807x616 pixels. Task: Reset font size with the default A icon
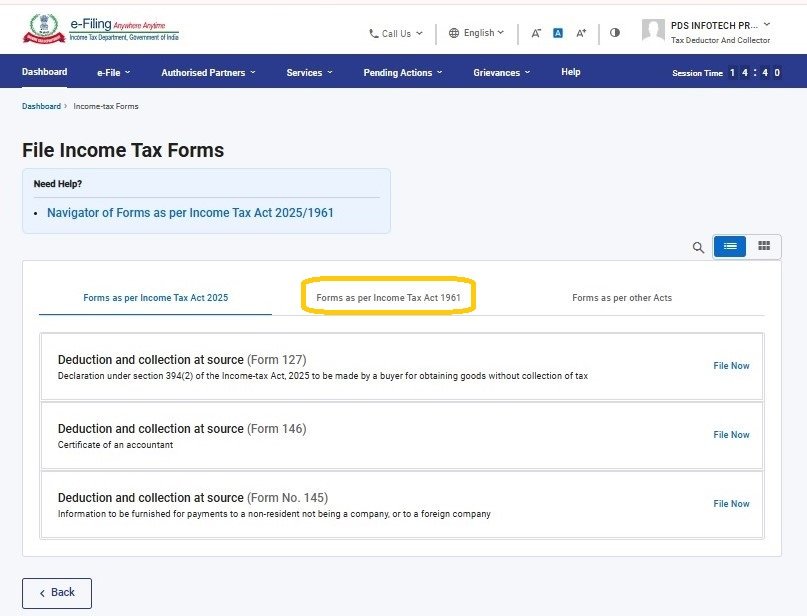coord(558,33)
